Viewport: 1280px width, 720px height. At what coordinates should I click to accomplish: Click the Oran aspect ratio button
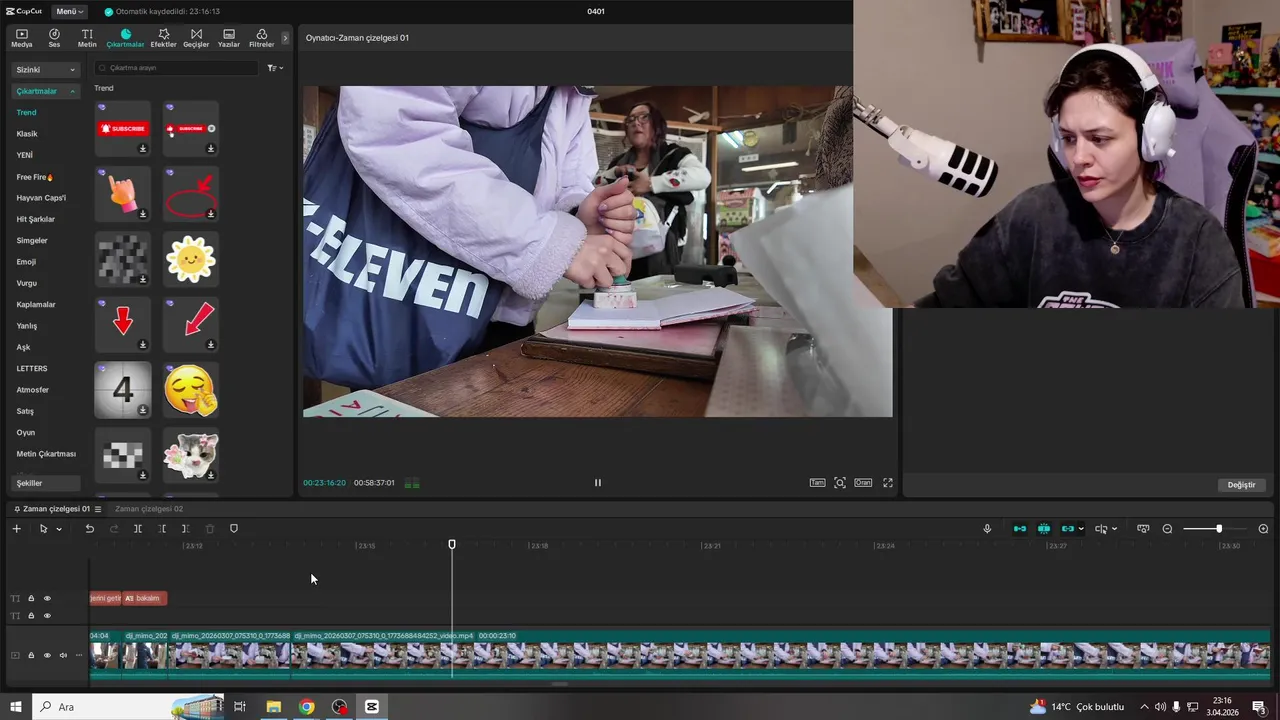coord(863,483)
